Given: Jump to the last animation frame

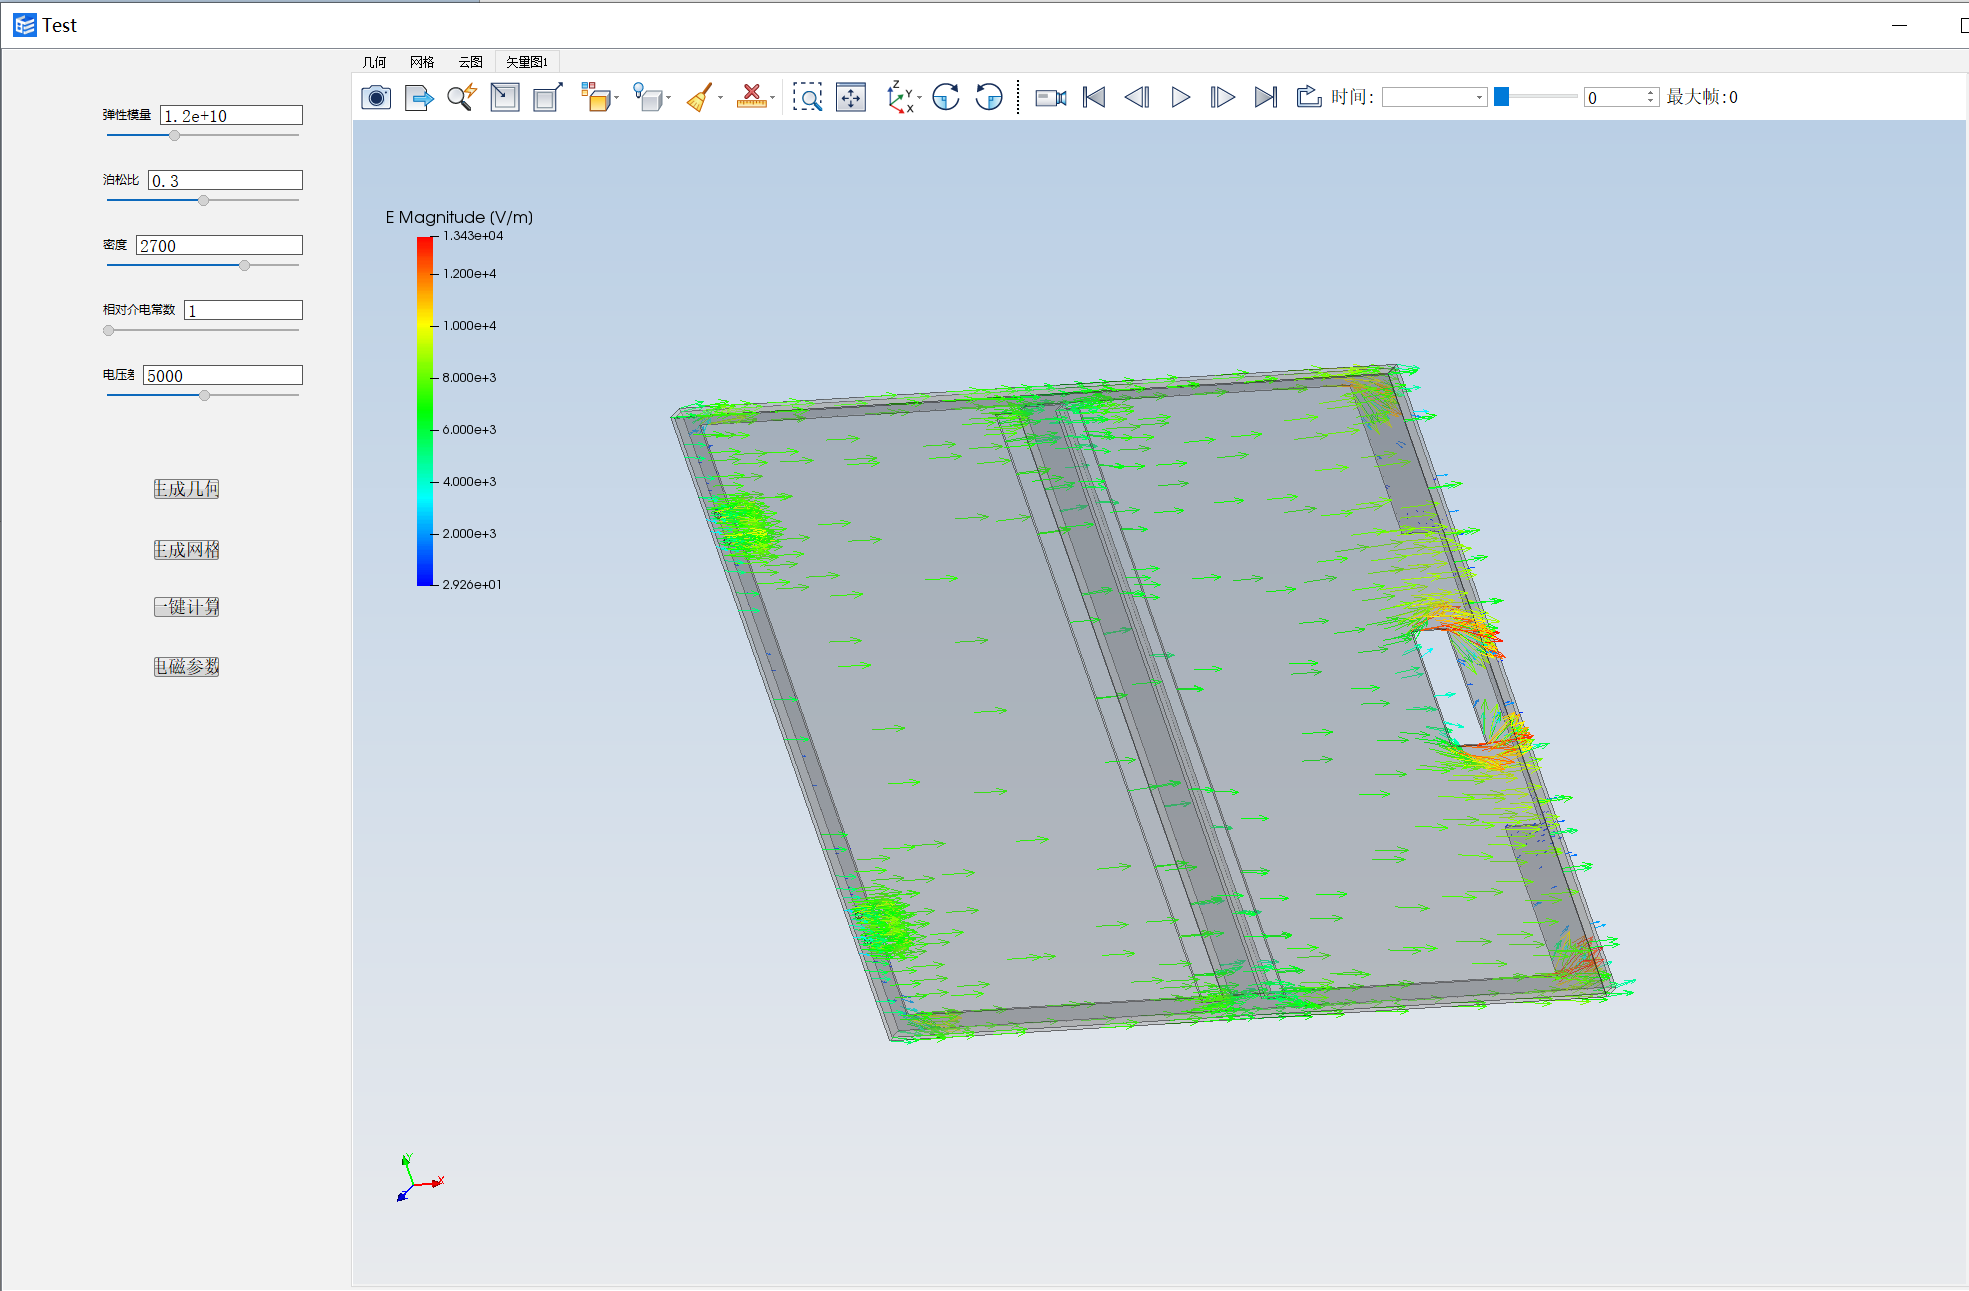Looking at the screenshot, I should point(1266,97).
